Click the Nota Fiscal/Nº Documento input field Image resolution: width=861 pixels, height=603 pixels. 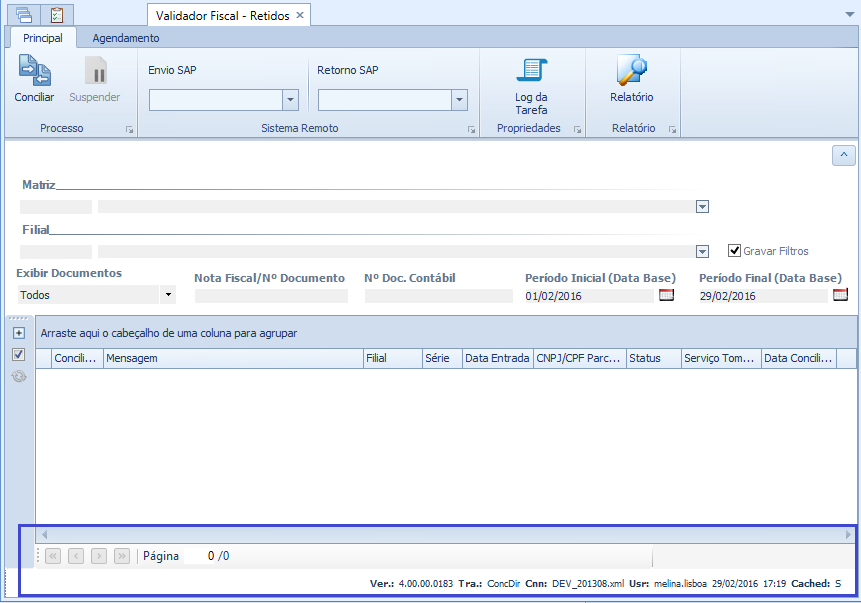coord(271,296)
